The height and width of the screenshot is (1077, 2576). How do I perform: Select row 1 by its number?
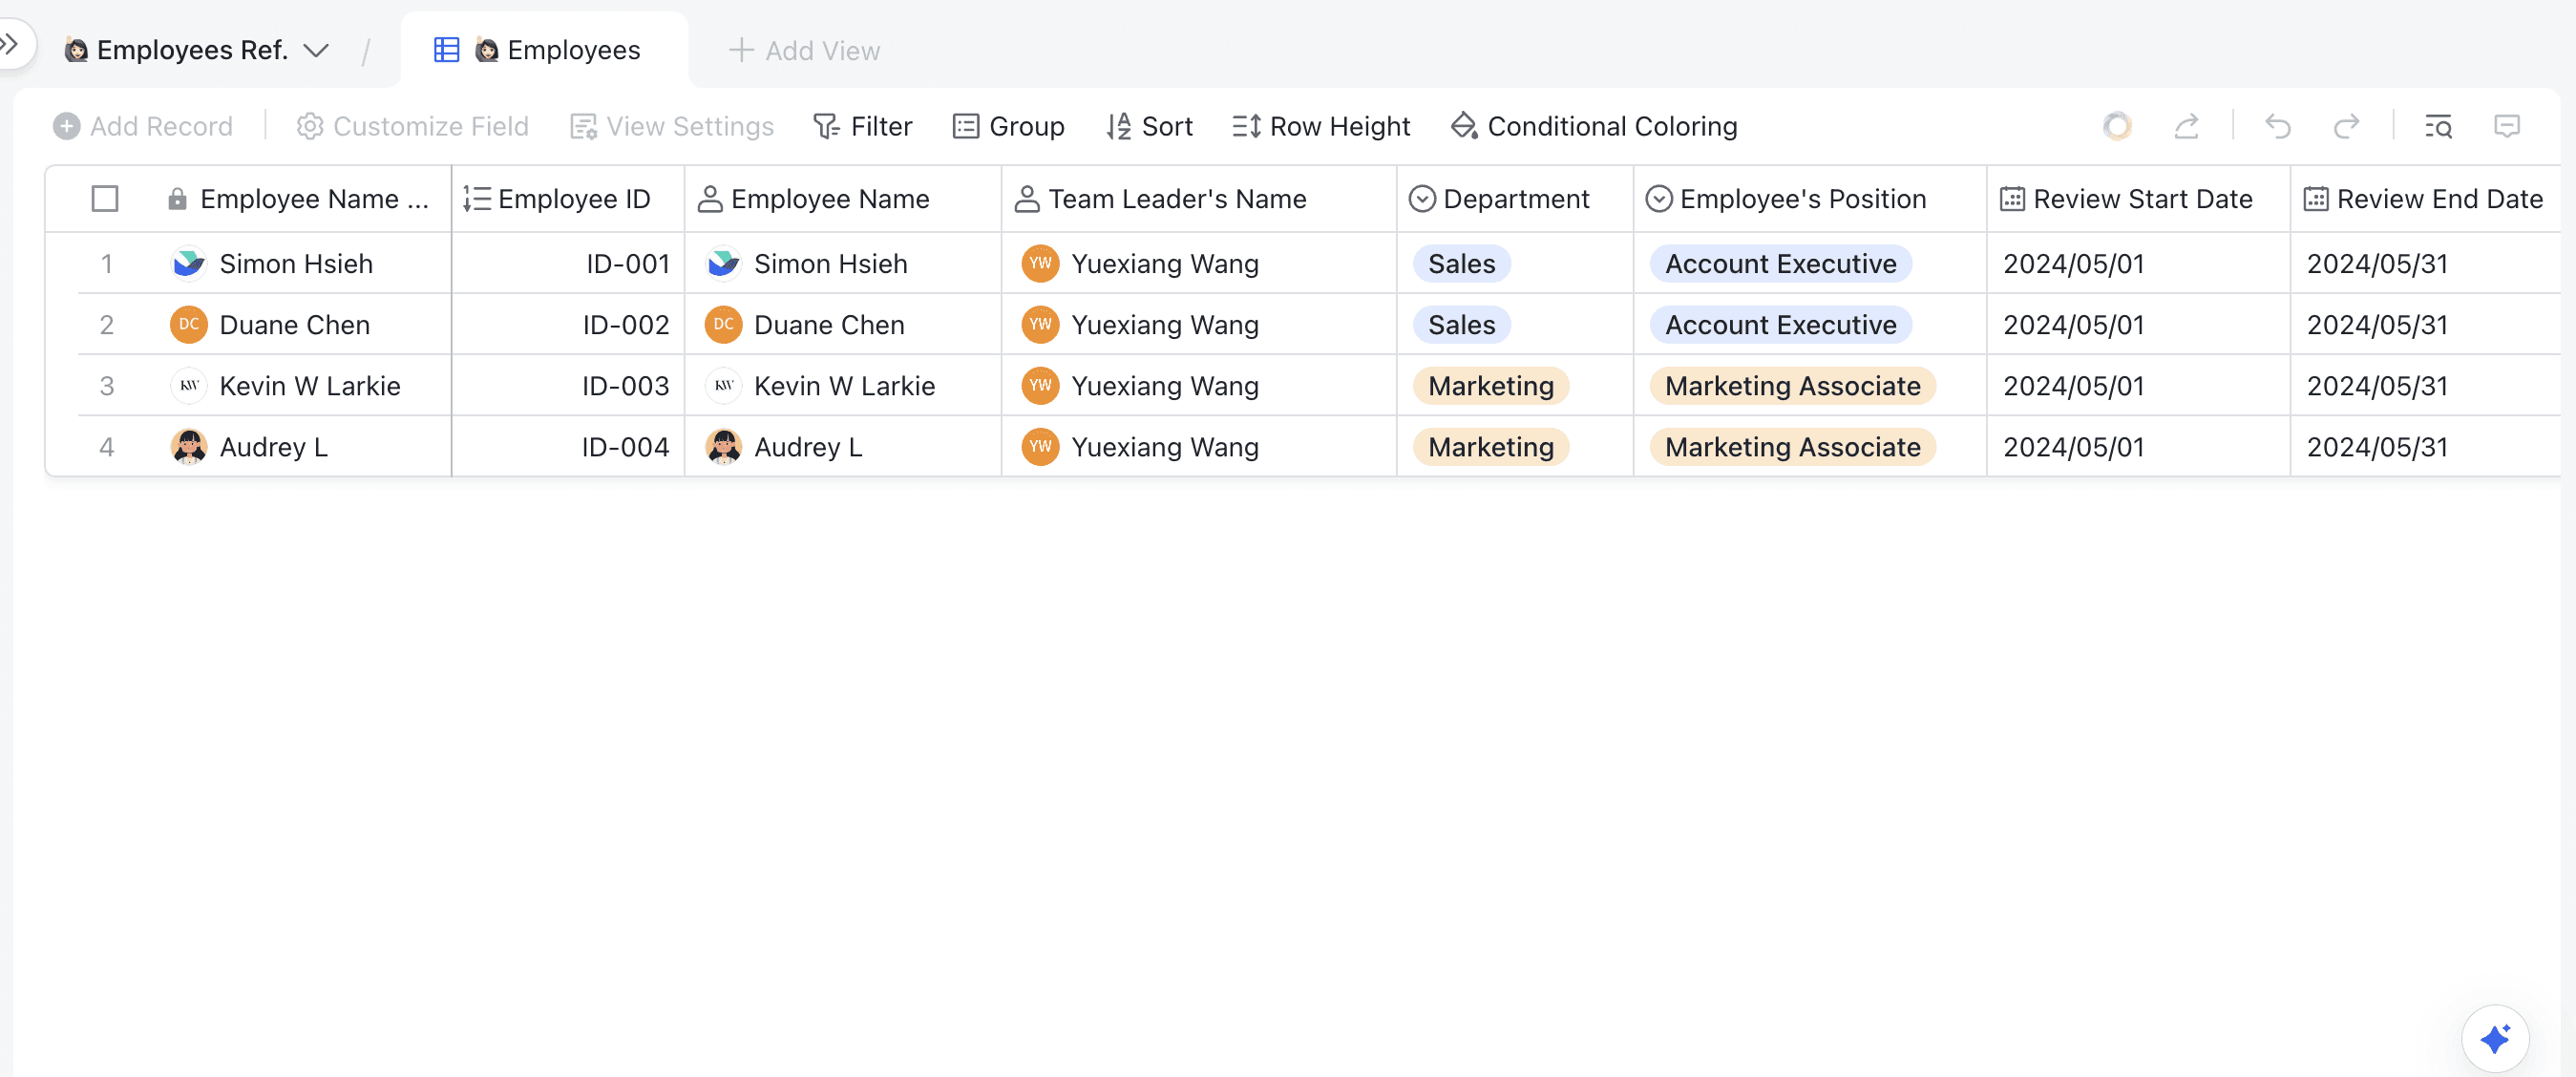click(x=106, y=264)
